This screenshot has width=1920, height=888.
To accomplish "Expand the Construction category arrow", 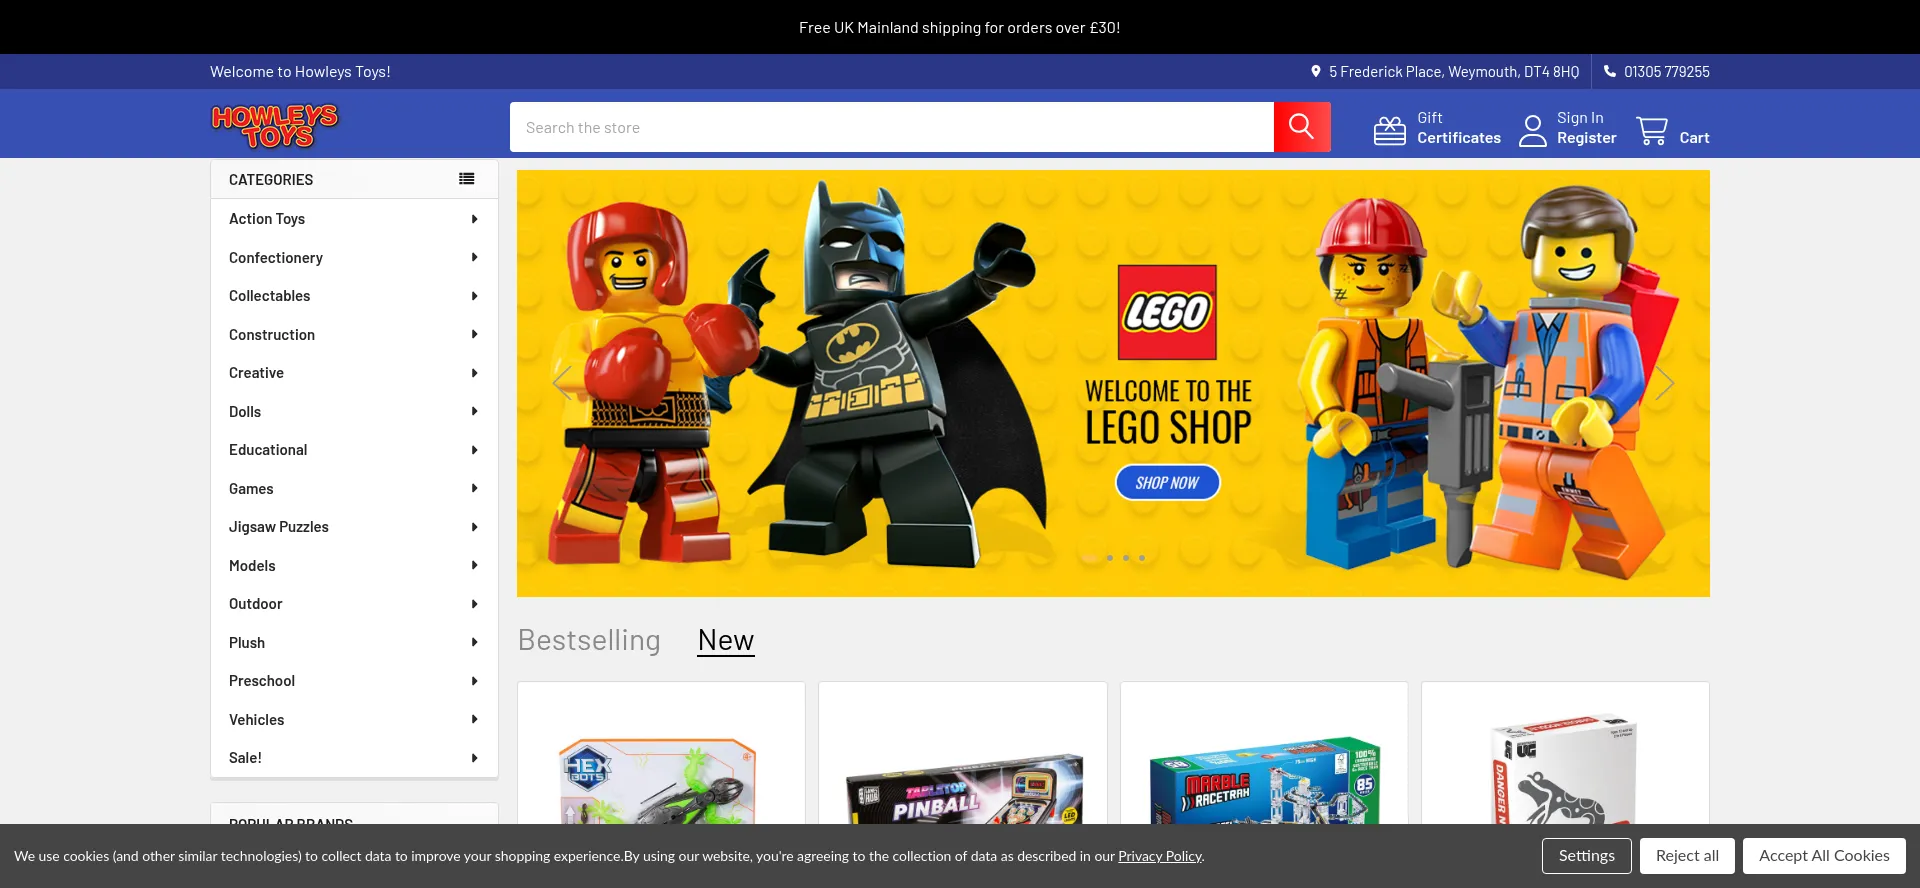I will click(x=474, y=334).
